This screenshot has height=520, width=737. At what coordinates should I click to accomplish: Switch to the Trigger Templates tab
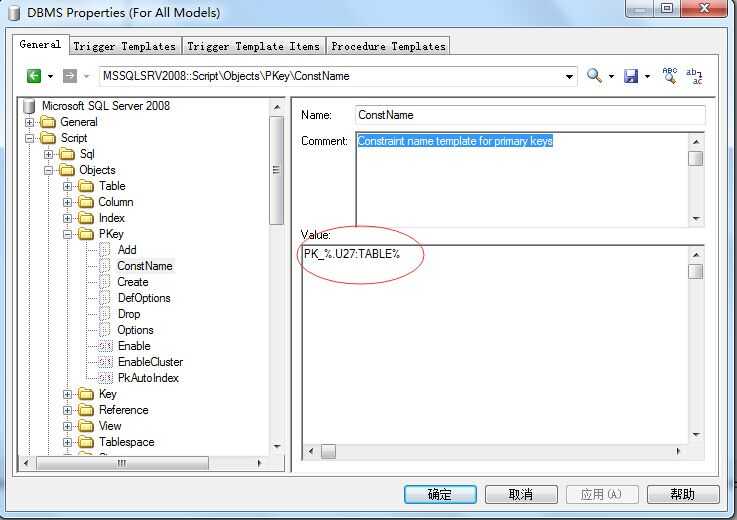pyautogui.click(x=125, y=47)
